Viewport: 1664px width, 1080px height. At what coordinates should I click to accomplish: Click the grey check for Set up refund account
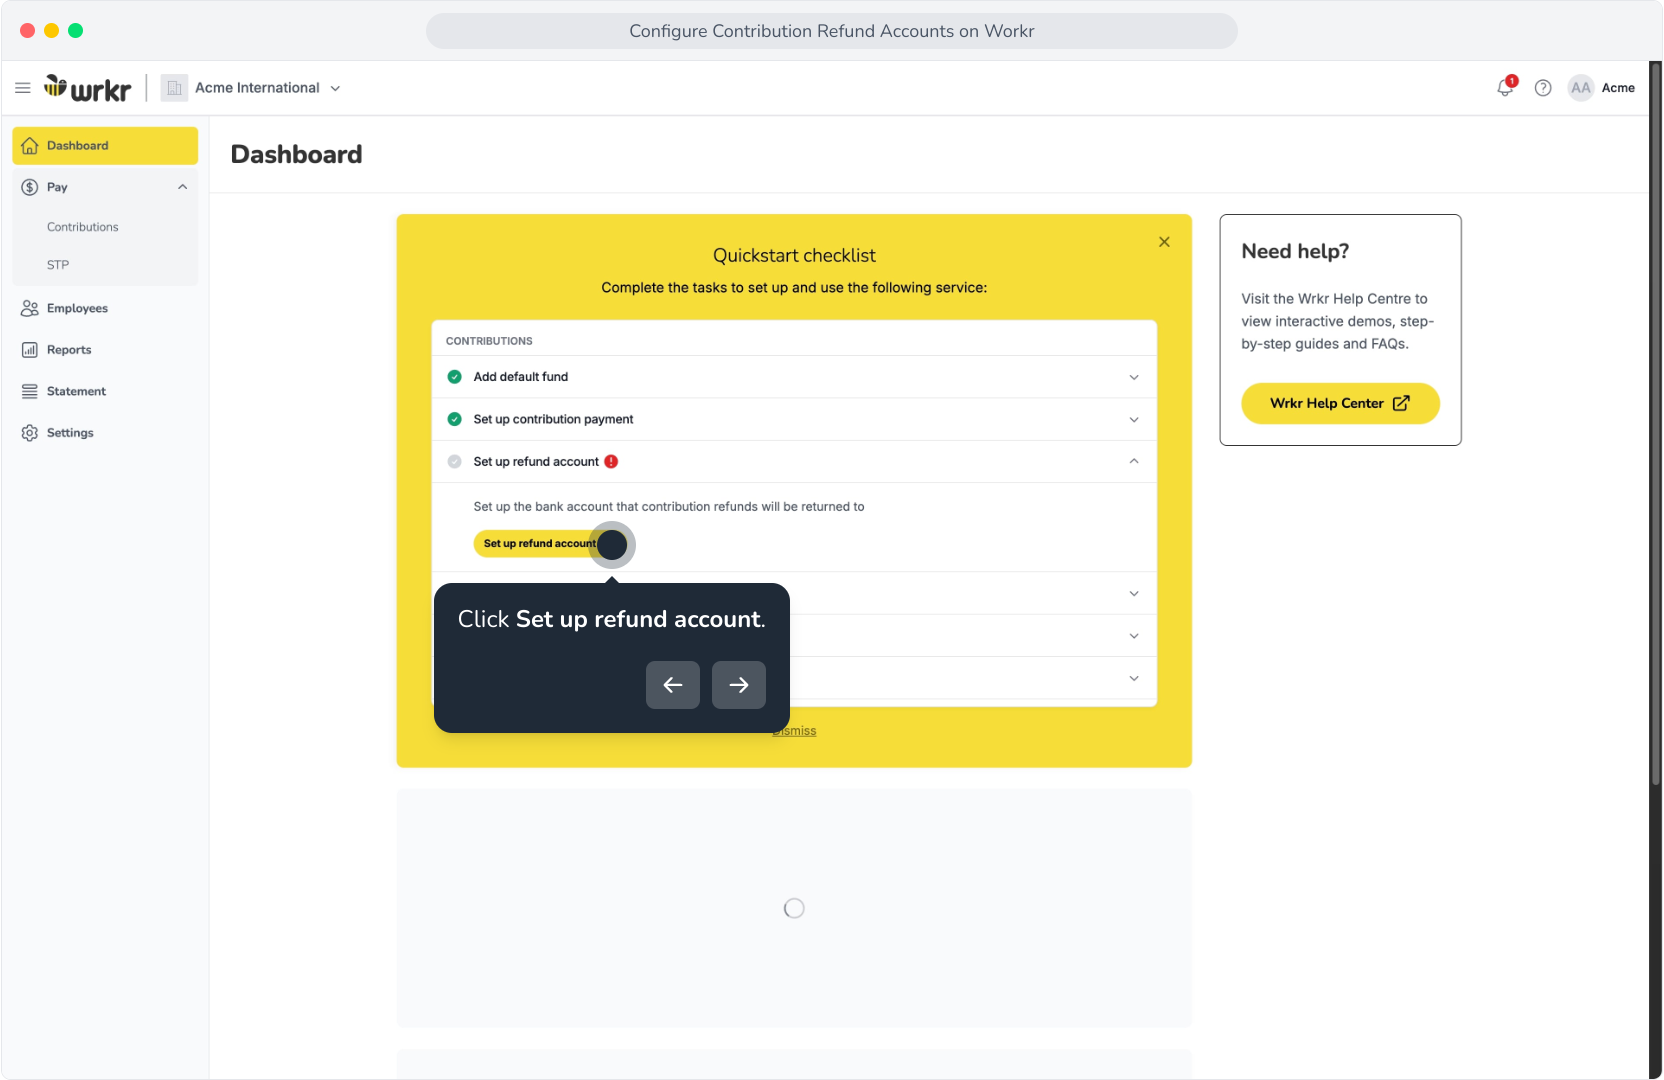coord(454,461)
